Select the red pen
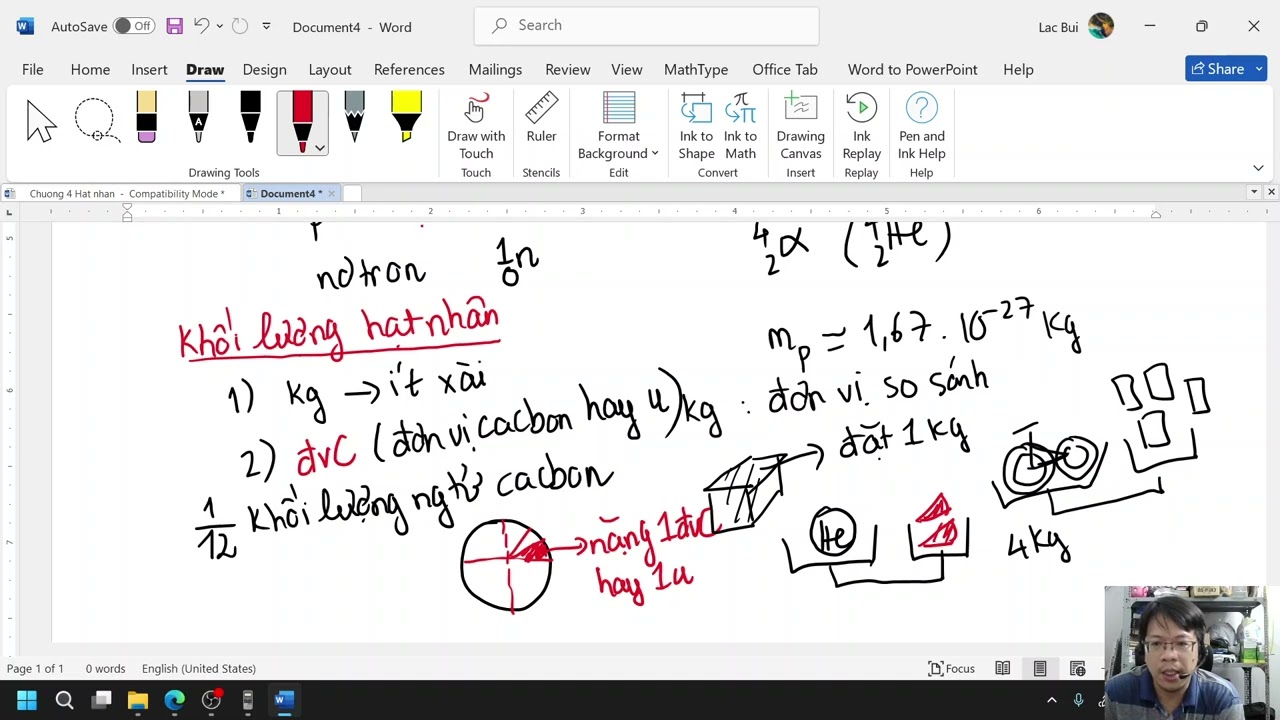 (302, 120)
